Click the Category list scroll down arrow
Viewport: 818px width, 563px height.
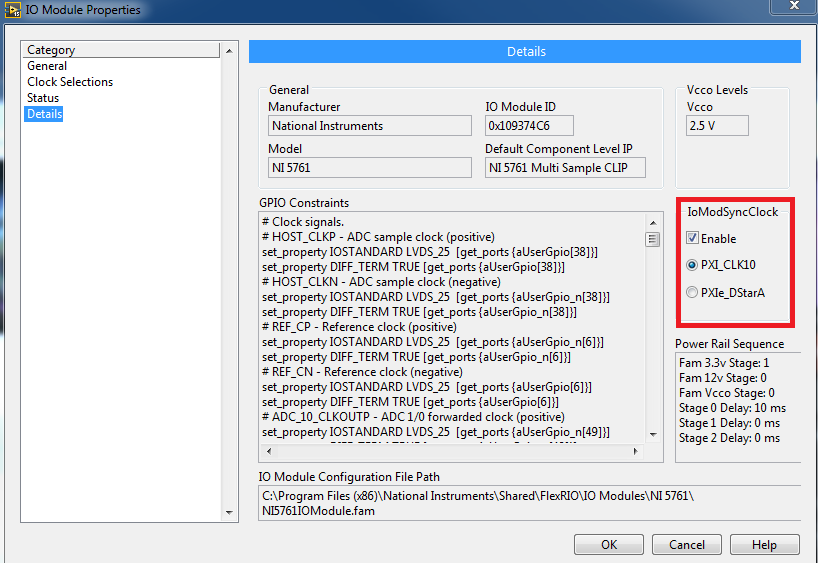(x=229, y=512)
